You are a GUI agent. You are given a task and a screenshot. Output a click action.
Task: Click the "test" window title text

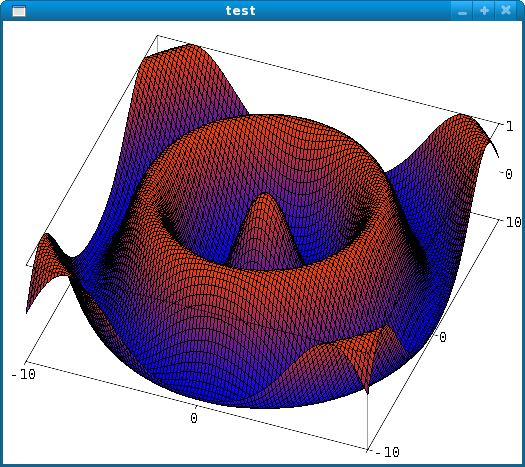pos(241,11)
